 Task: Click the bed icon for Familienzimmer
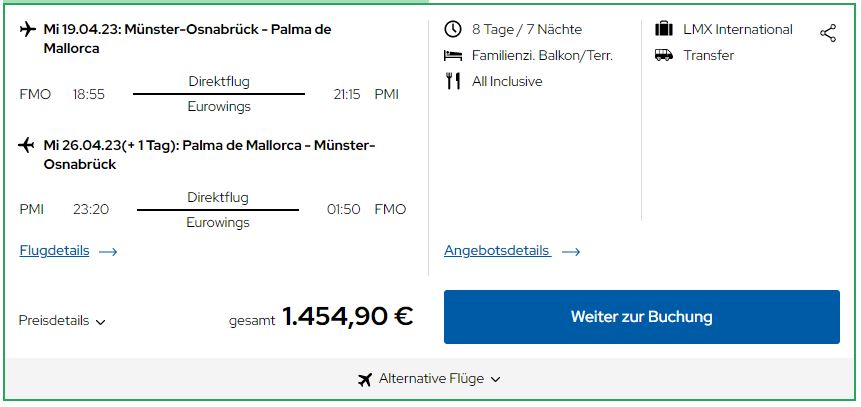453,55
